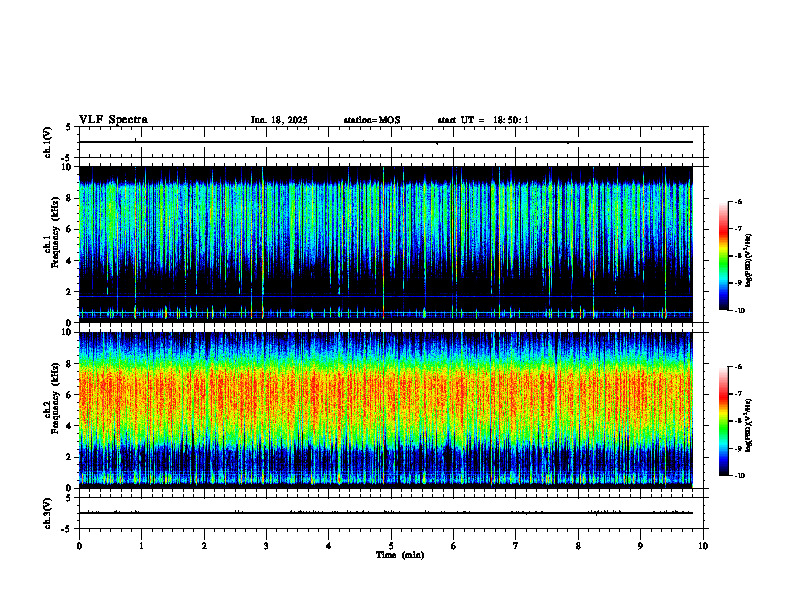
Task: Click the ch.2 spectrogram plot area
Action: (x=386, y=410)
